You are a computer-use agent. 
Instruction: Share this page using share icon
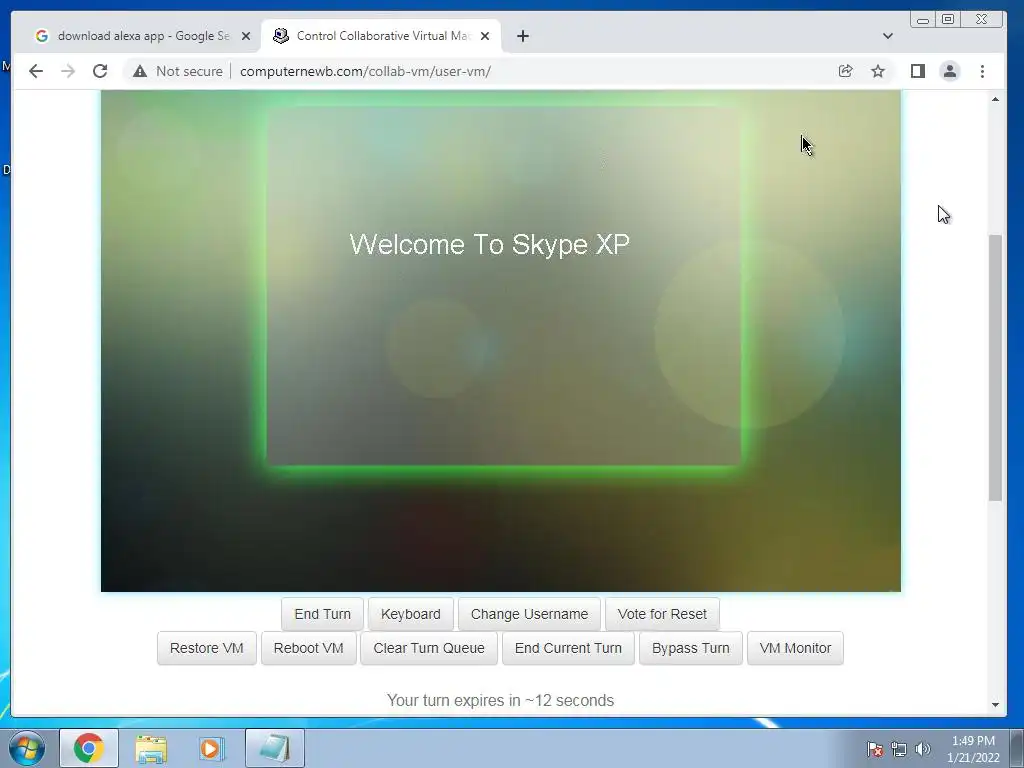click(846, 71)
